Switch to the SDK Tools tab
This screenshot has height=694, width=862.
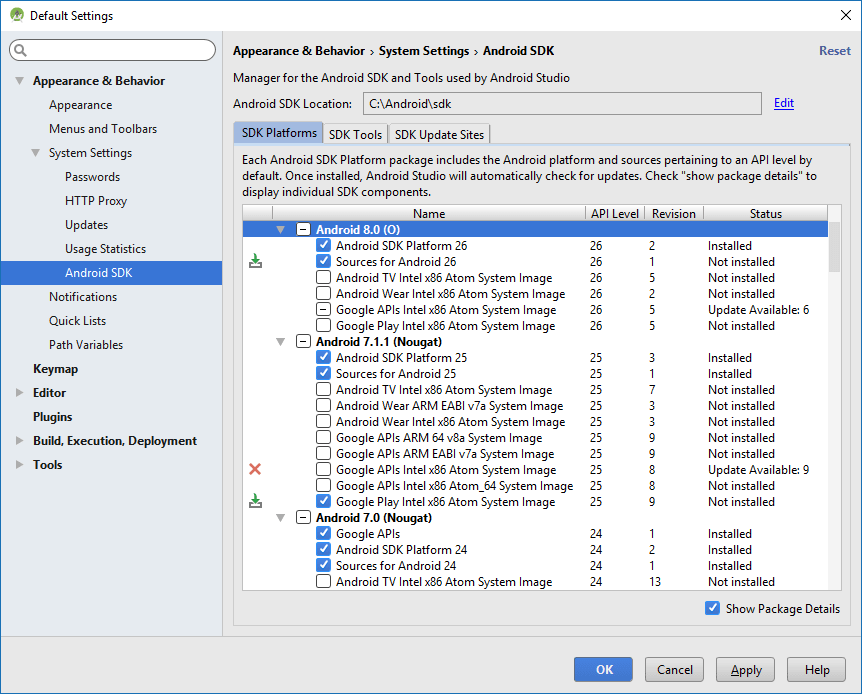coord(355,133)
